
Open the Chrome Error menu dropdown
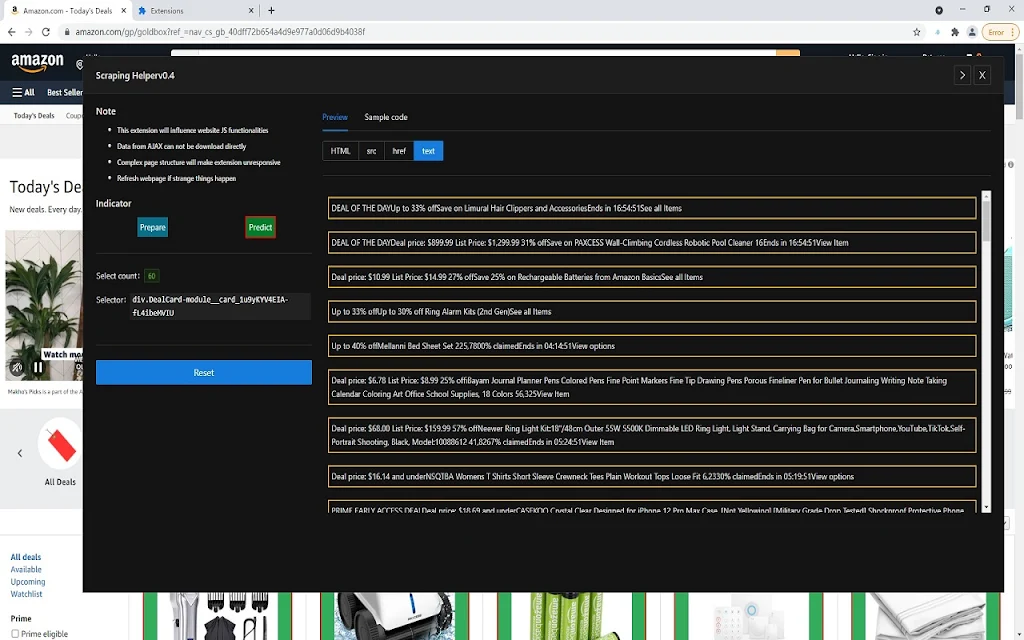(x=1000, y=32)
